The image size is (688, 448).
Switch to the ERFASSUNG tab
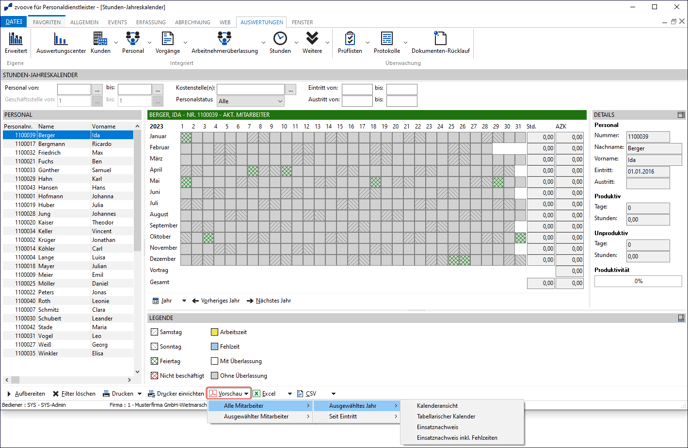(x=150, y=22)
